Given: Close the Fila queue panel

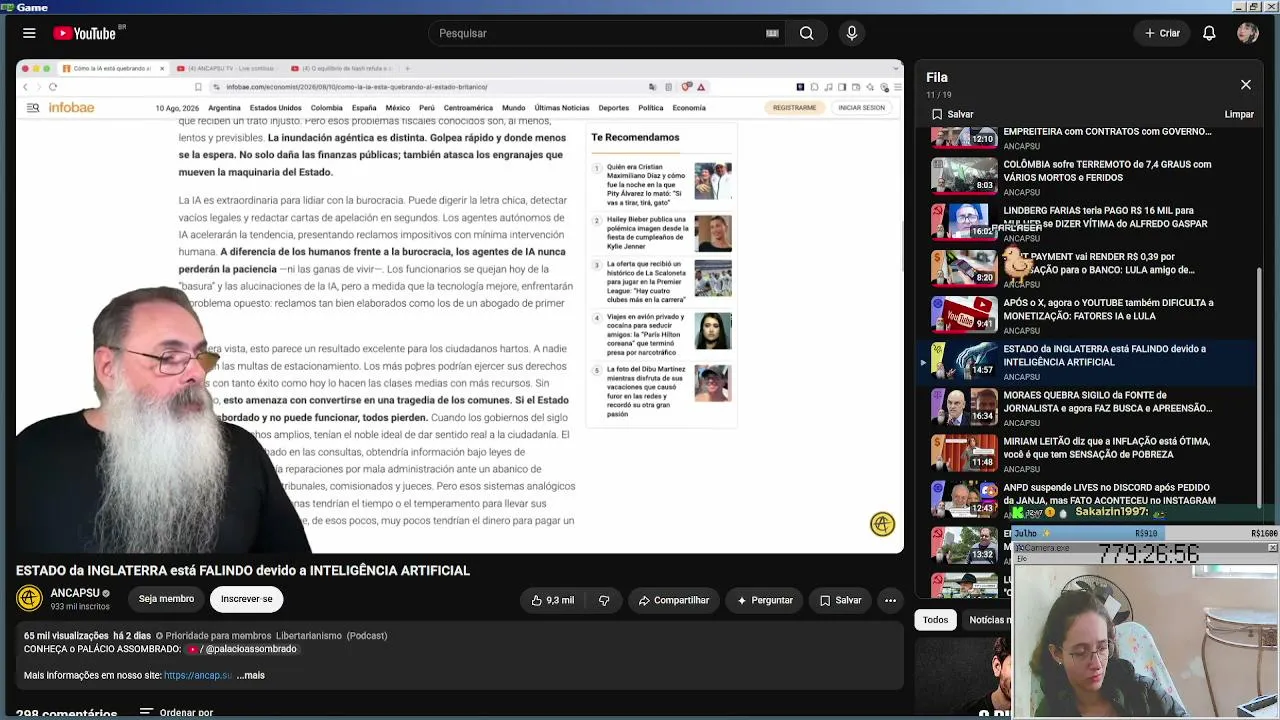Looking at the screenshot, I should tap(1246, 85).
